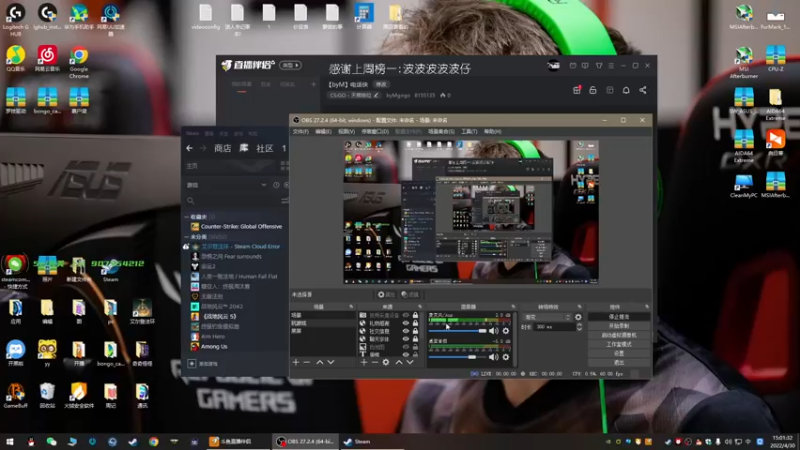
Task: Adjust the desktop audio volume slider
Action: coord(458,357)
